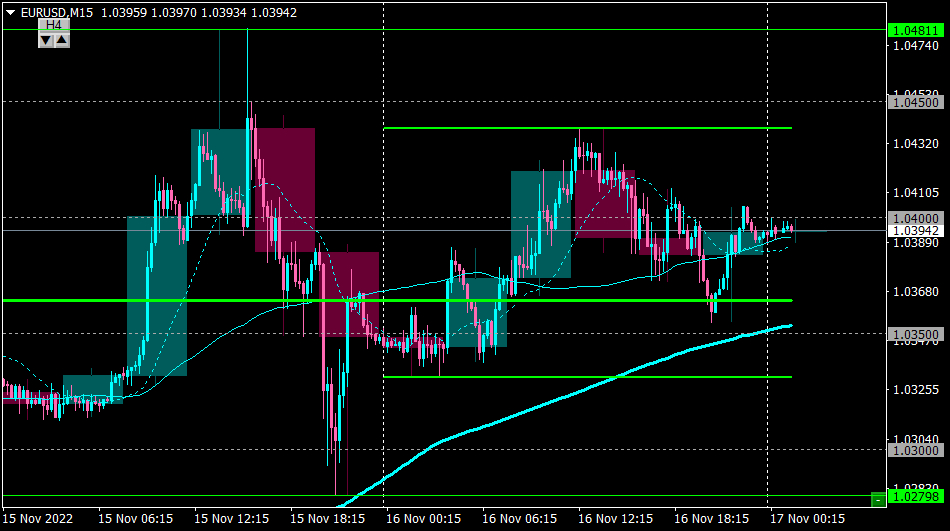Select the 1.04811 green price label

915,30
